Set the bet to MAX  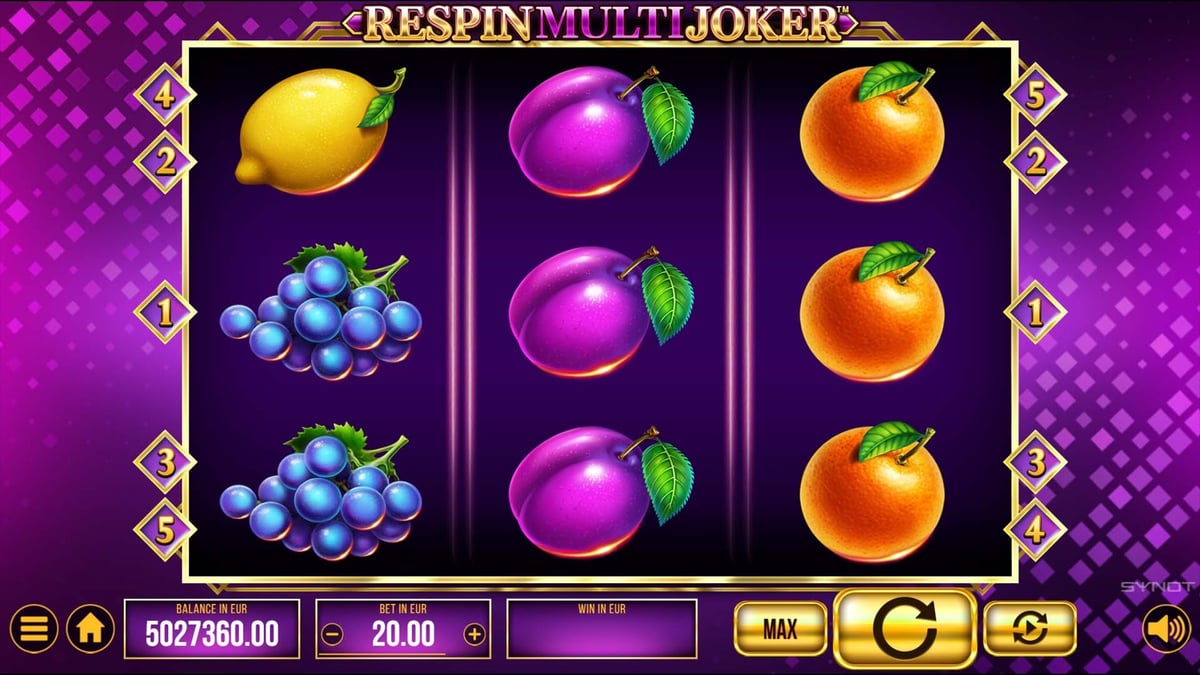click(x=780, y=629)
